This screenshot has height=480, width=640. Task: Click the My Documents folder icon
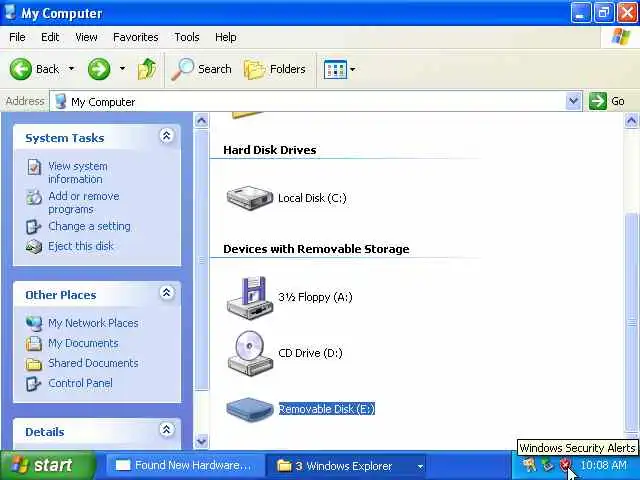[x=33, y=343]
